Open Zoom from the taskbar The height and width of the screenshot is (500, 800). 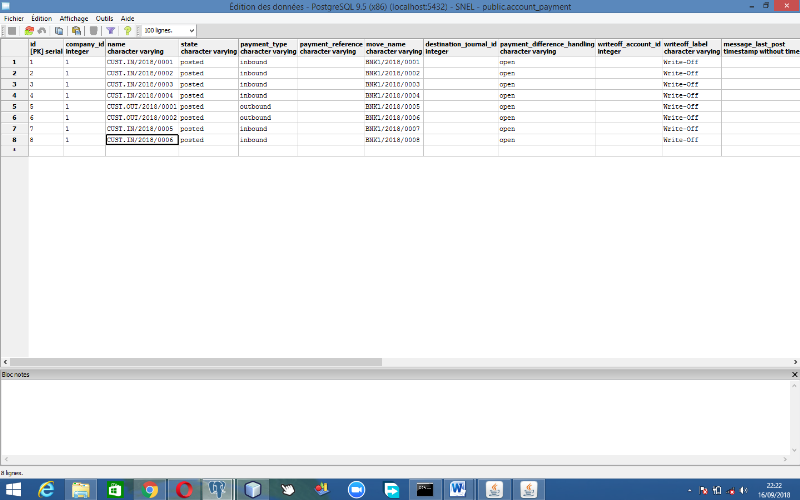(357, 490)
